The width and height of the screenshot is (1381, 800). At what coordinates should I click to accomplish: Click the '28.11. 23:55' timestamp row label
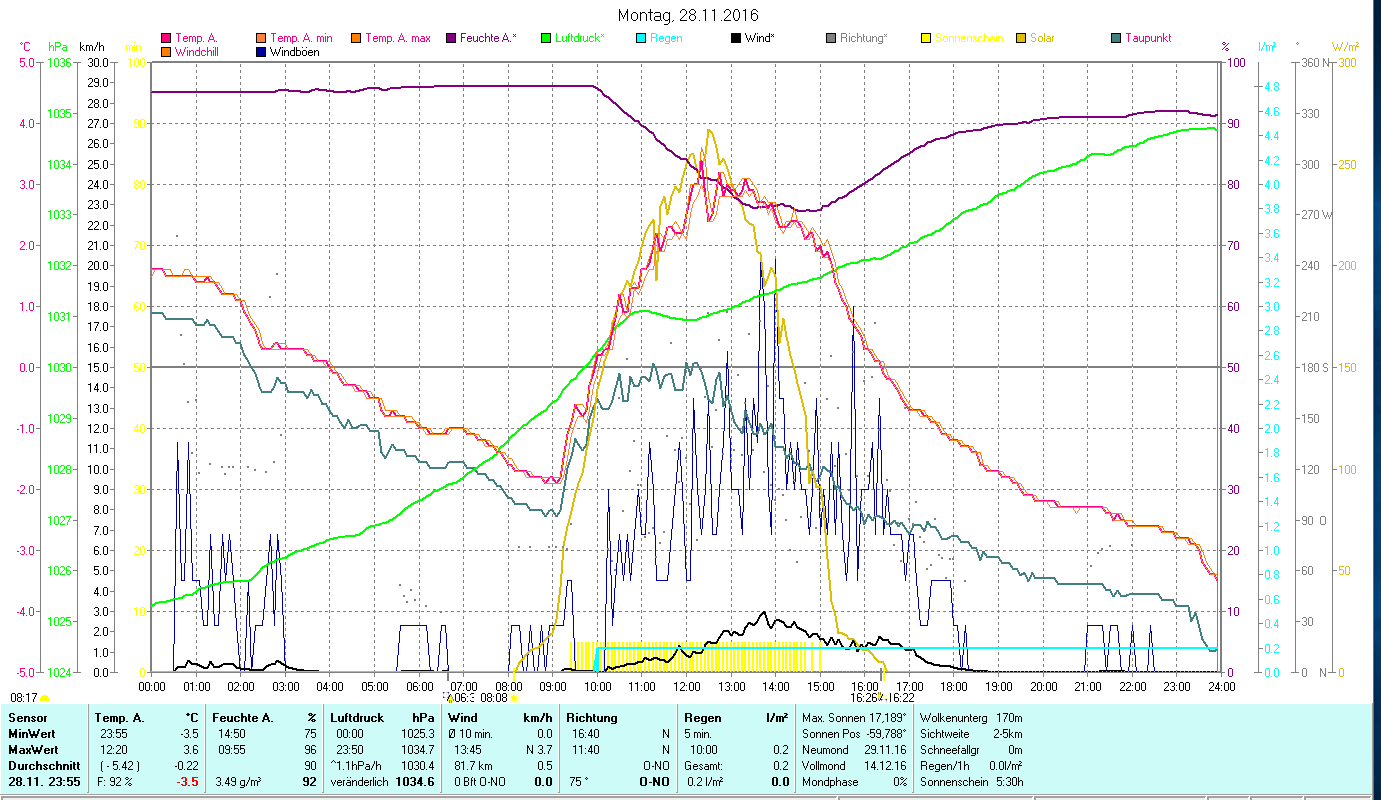pyautogui.click(x=44, y=782)
